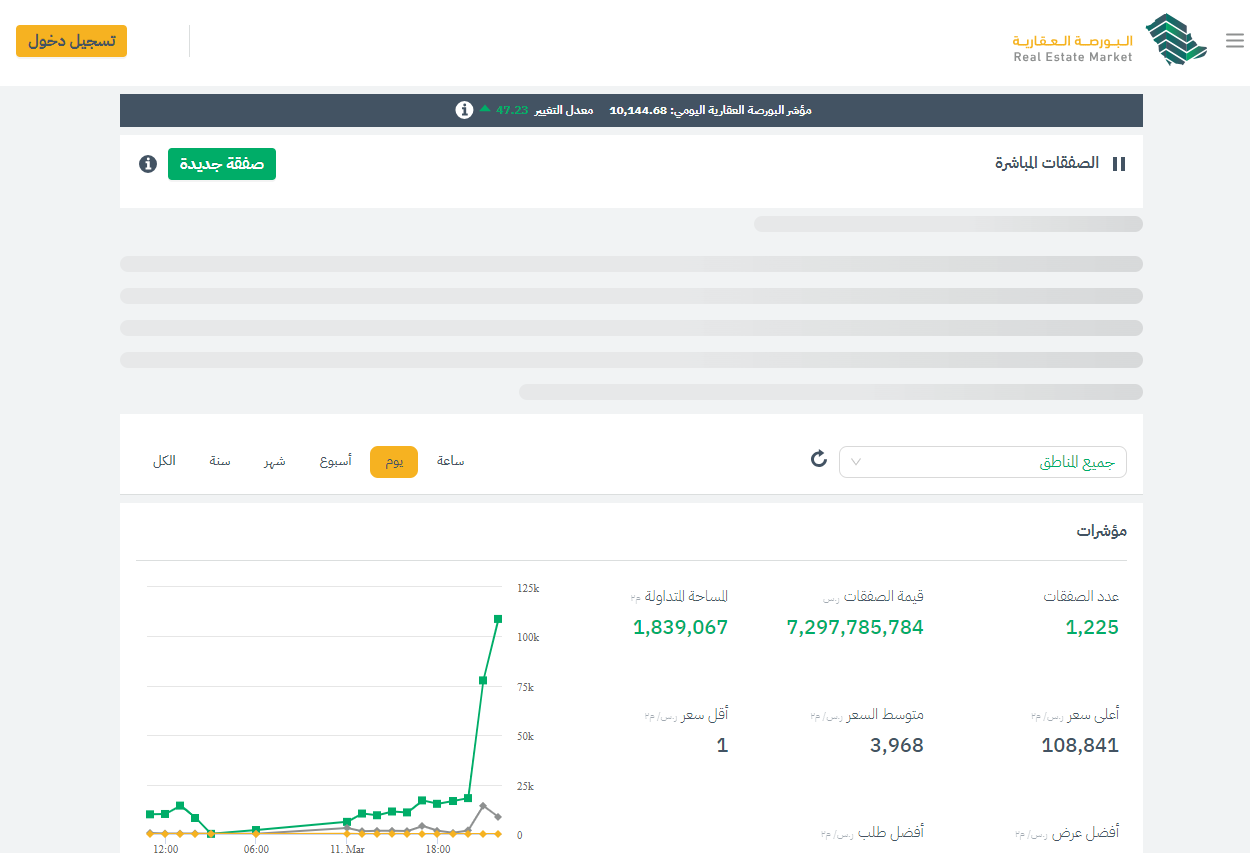This screenshot has width=1250, height=853.
Task: Choose the سنة time range
Action: click(220, 461)
